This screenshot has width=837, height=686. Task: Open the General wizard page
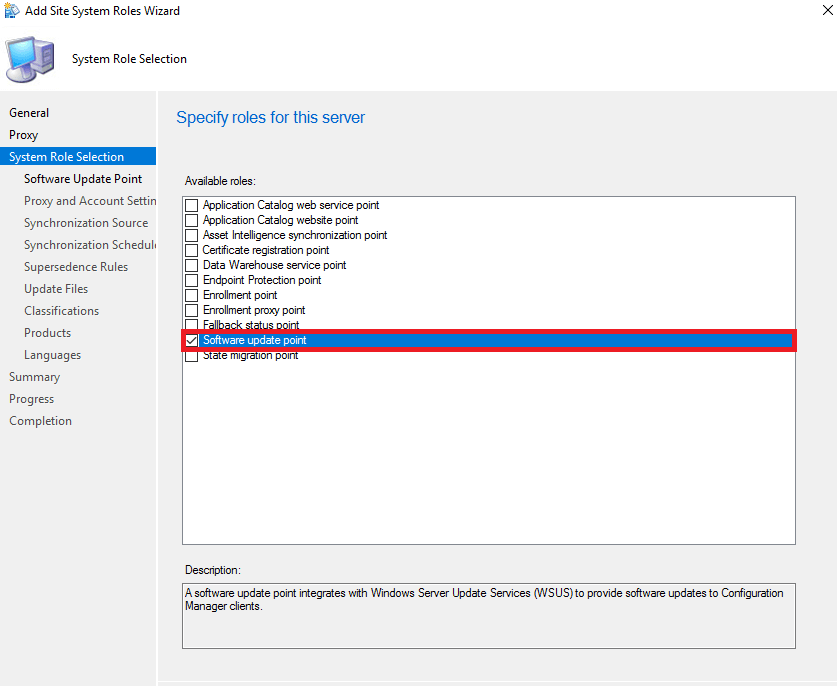(29, 112)
